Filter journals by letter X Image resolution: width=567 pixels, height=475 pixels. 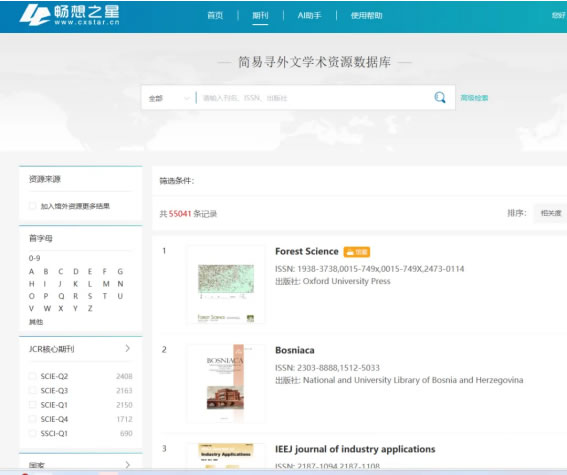pos(61,309)
